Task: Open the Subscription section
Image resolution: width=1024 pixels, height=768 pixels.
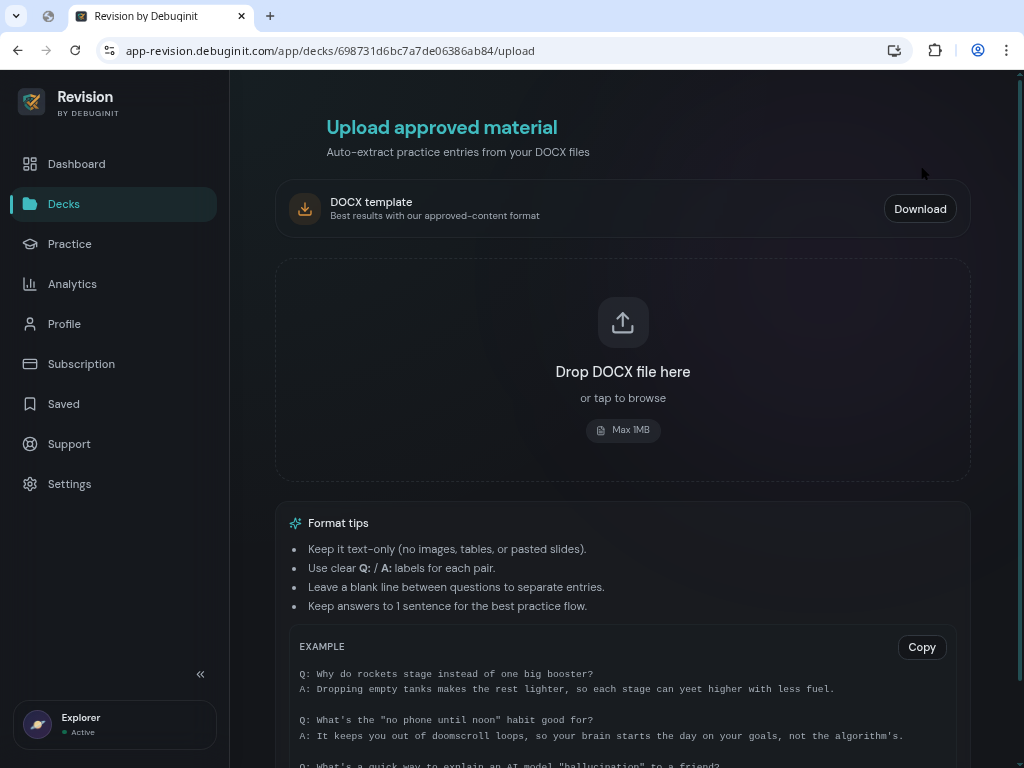Action: [81, 364]
